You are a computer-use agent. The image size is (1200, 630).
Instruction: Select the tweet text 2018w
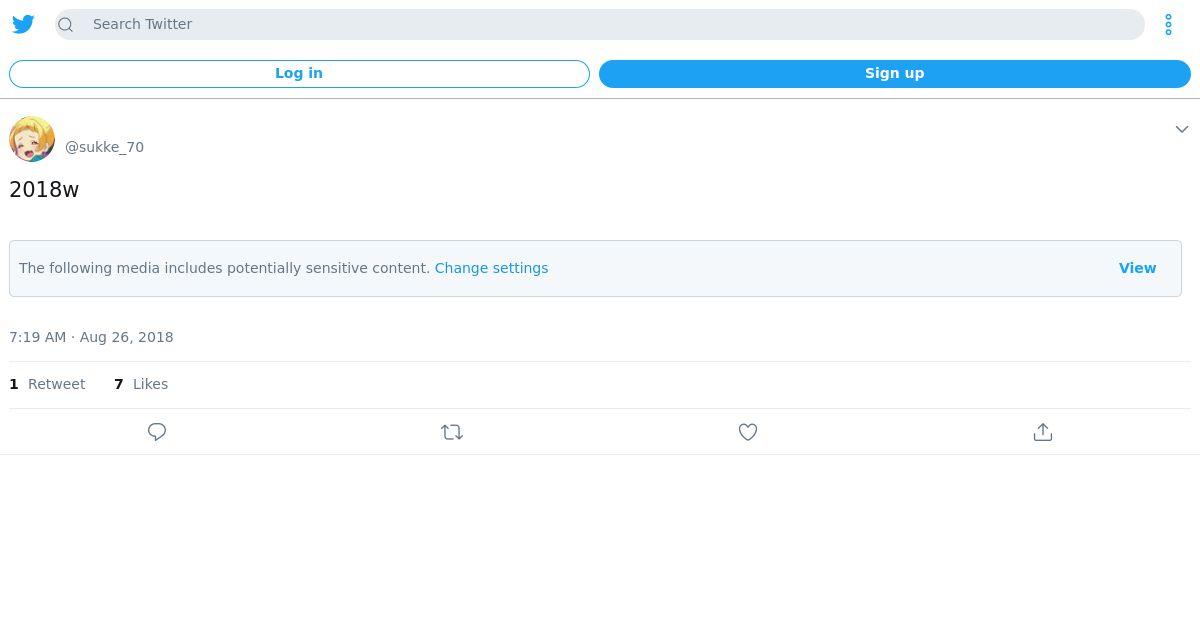coord(44,190)
